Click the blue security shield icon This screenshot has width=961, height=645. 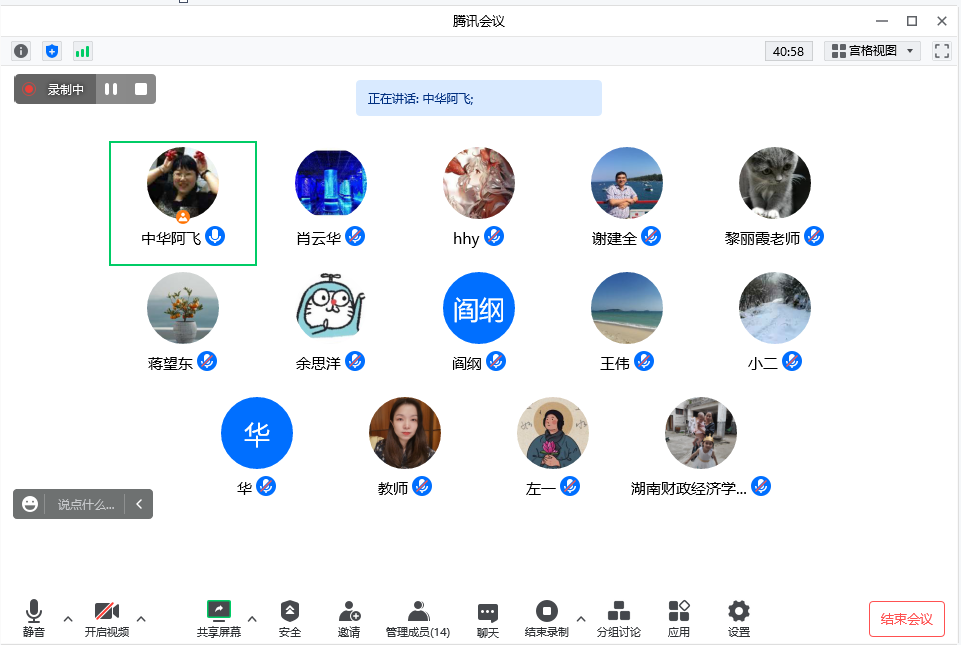52,51
